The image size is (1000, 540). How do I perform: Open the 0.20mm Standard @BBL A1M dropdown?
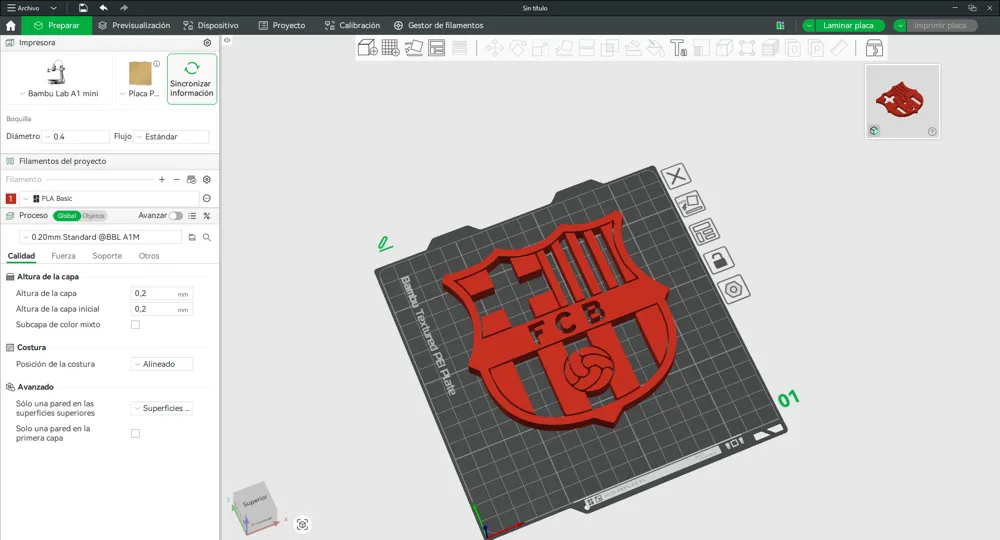click(x=100, y=237)
